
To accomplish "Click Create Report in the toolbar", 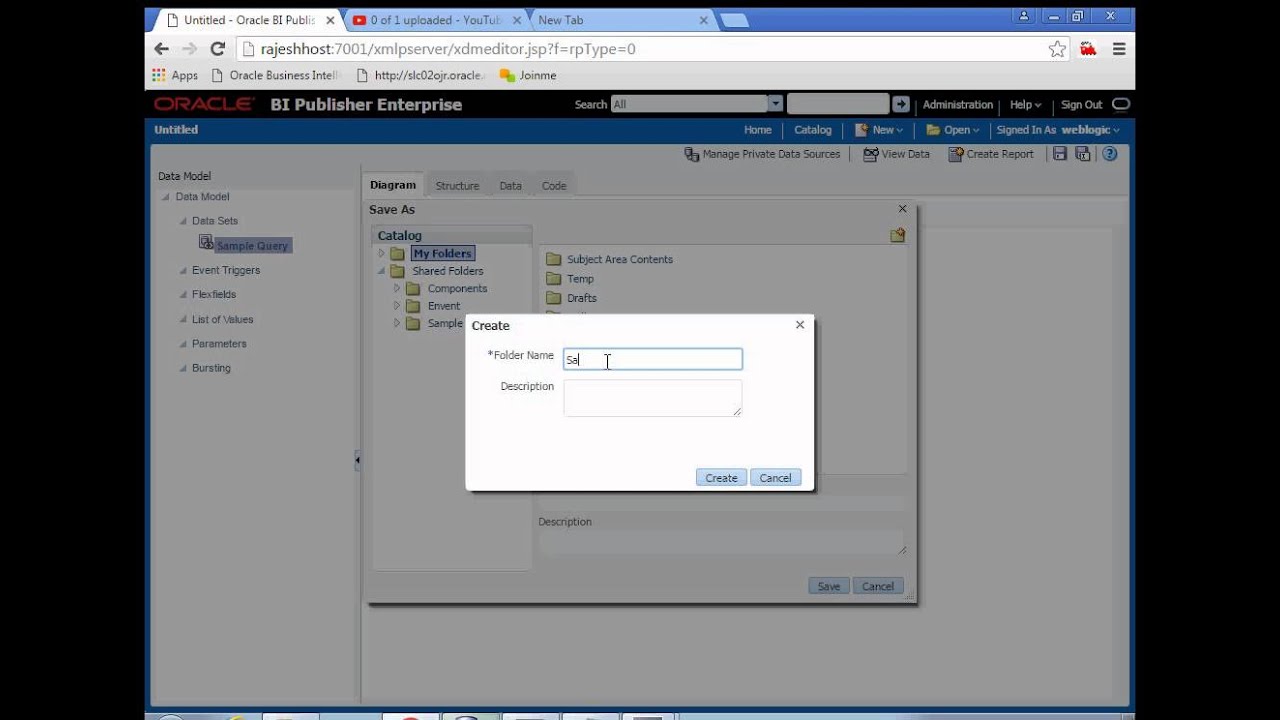I will (991, 154).
